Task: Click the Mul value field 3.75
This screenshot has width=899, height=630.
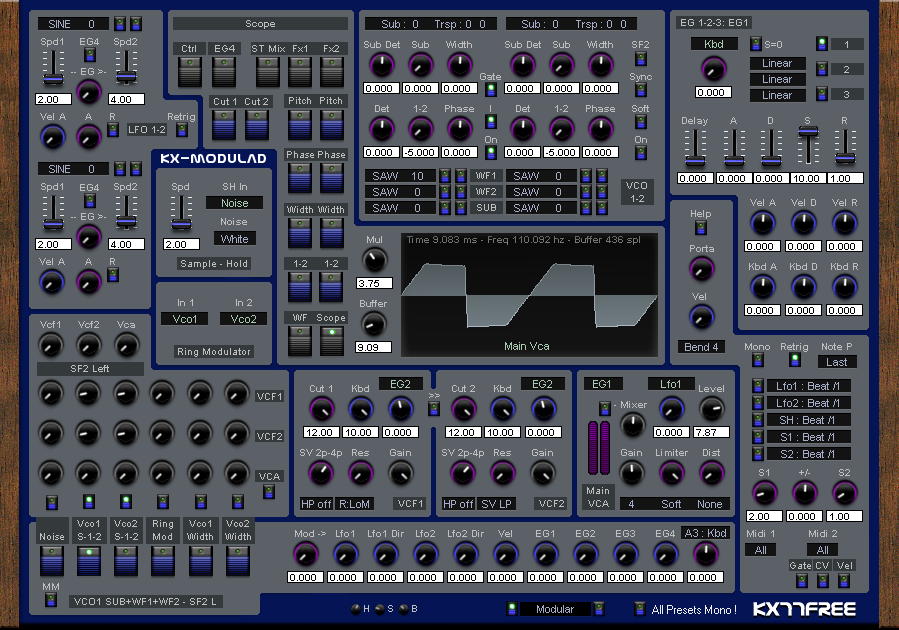Action: [374, 283]
